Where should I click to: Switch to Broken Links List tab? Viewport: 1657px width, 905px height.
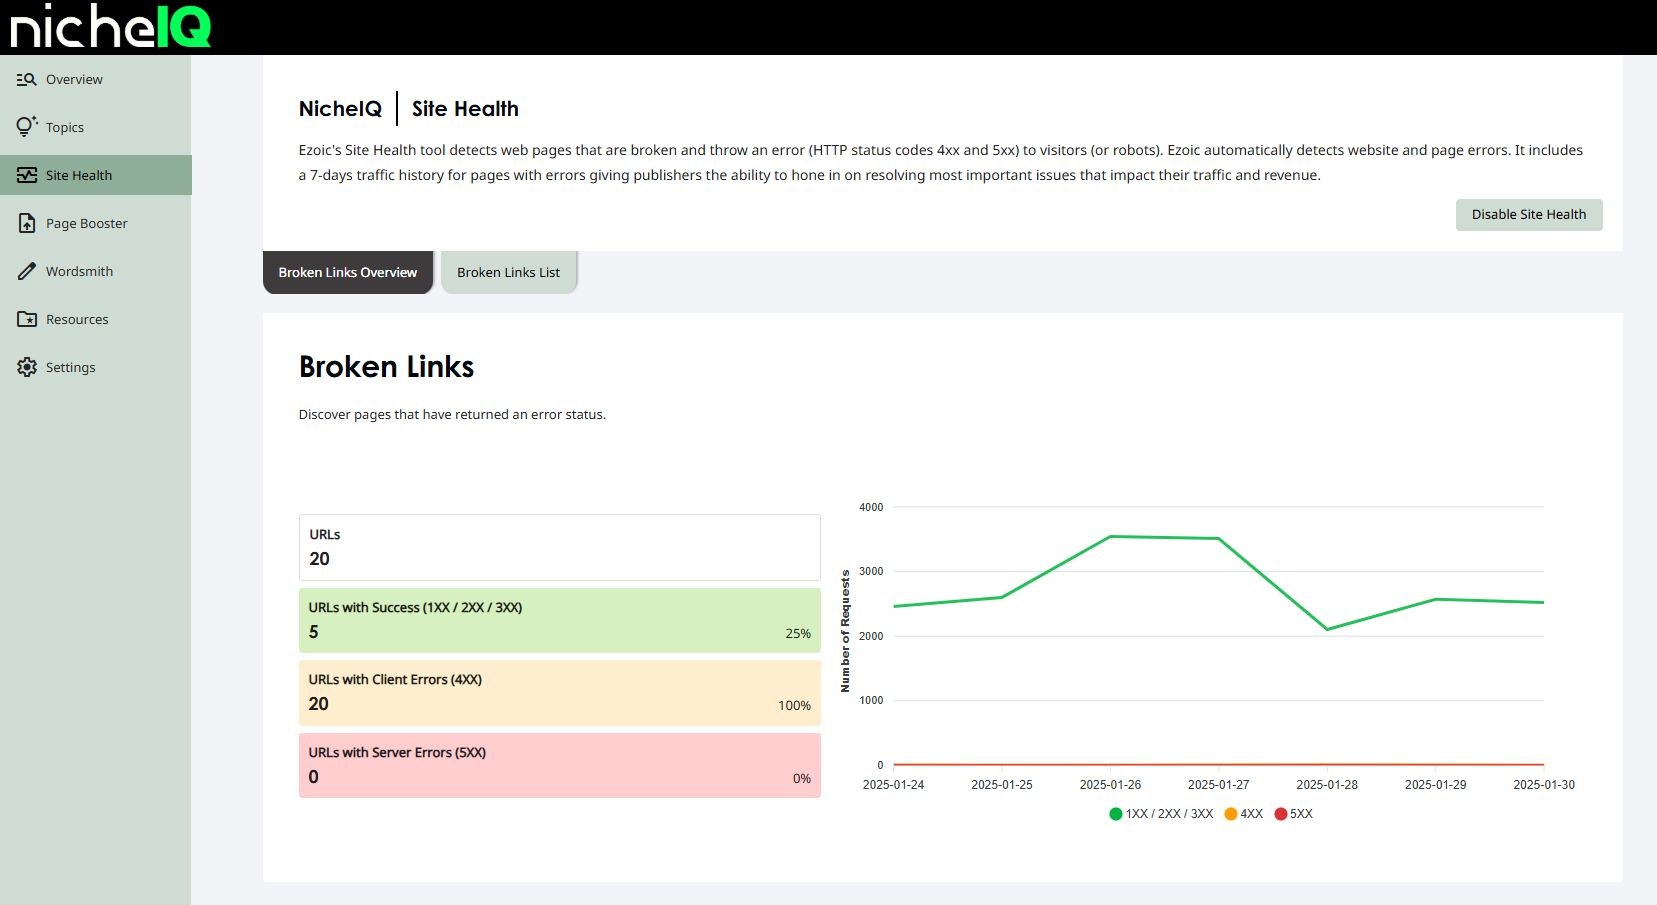tap(508, 273)
